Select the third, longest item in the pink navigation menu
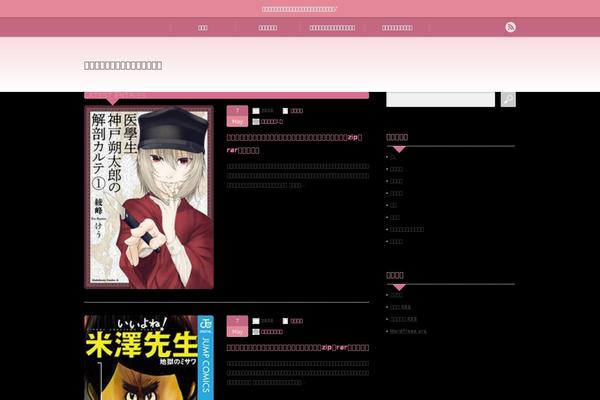The width and height of the screenshot is (600, 400). tap(332, 28)
